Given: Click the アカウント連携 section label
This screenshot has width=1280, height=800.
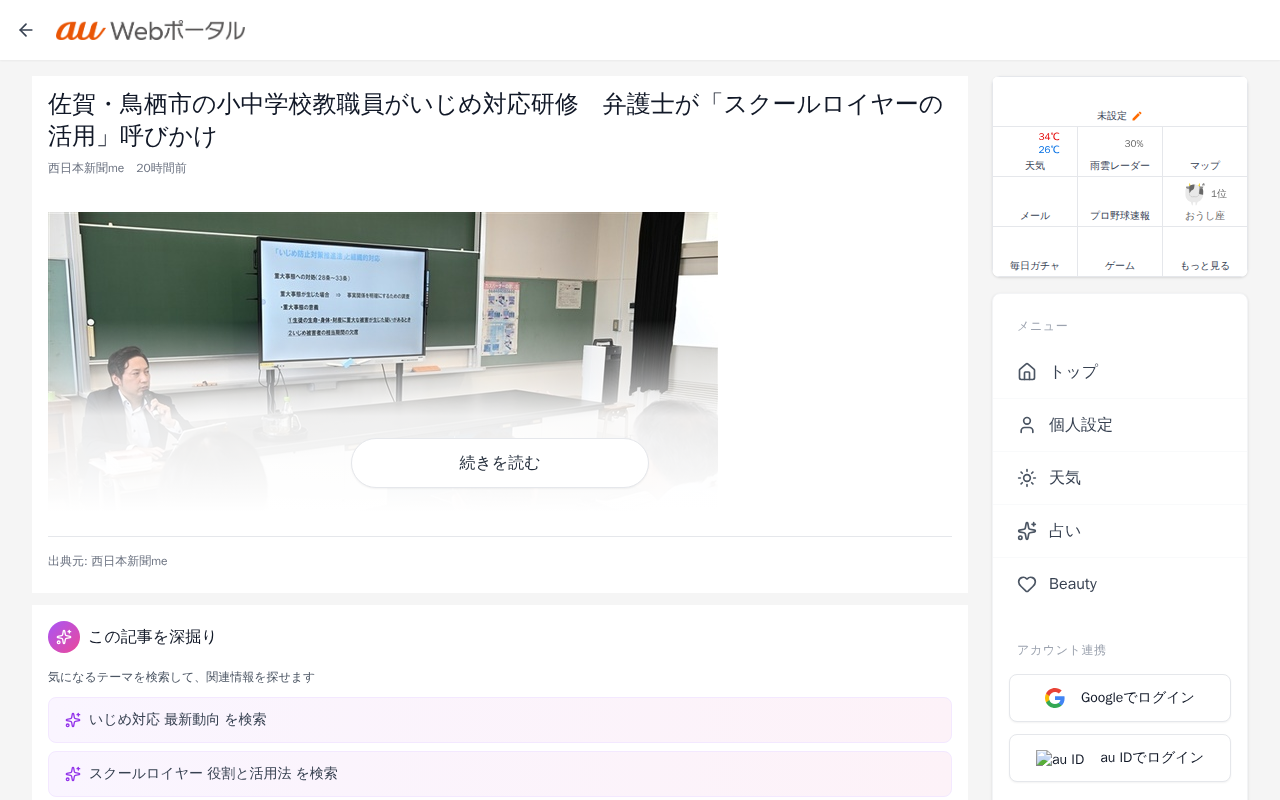Looking at the screenshot, I should [1061, 650].
